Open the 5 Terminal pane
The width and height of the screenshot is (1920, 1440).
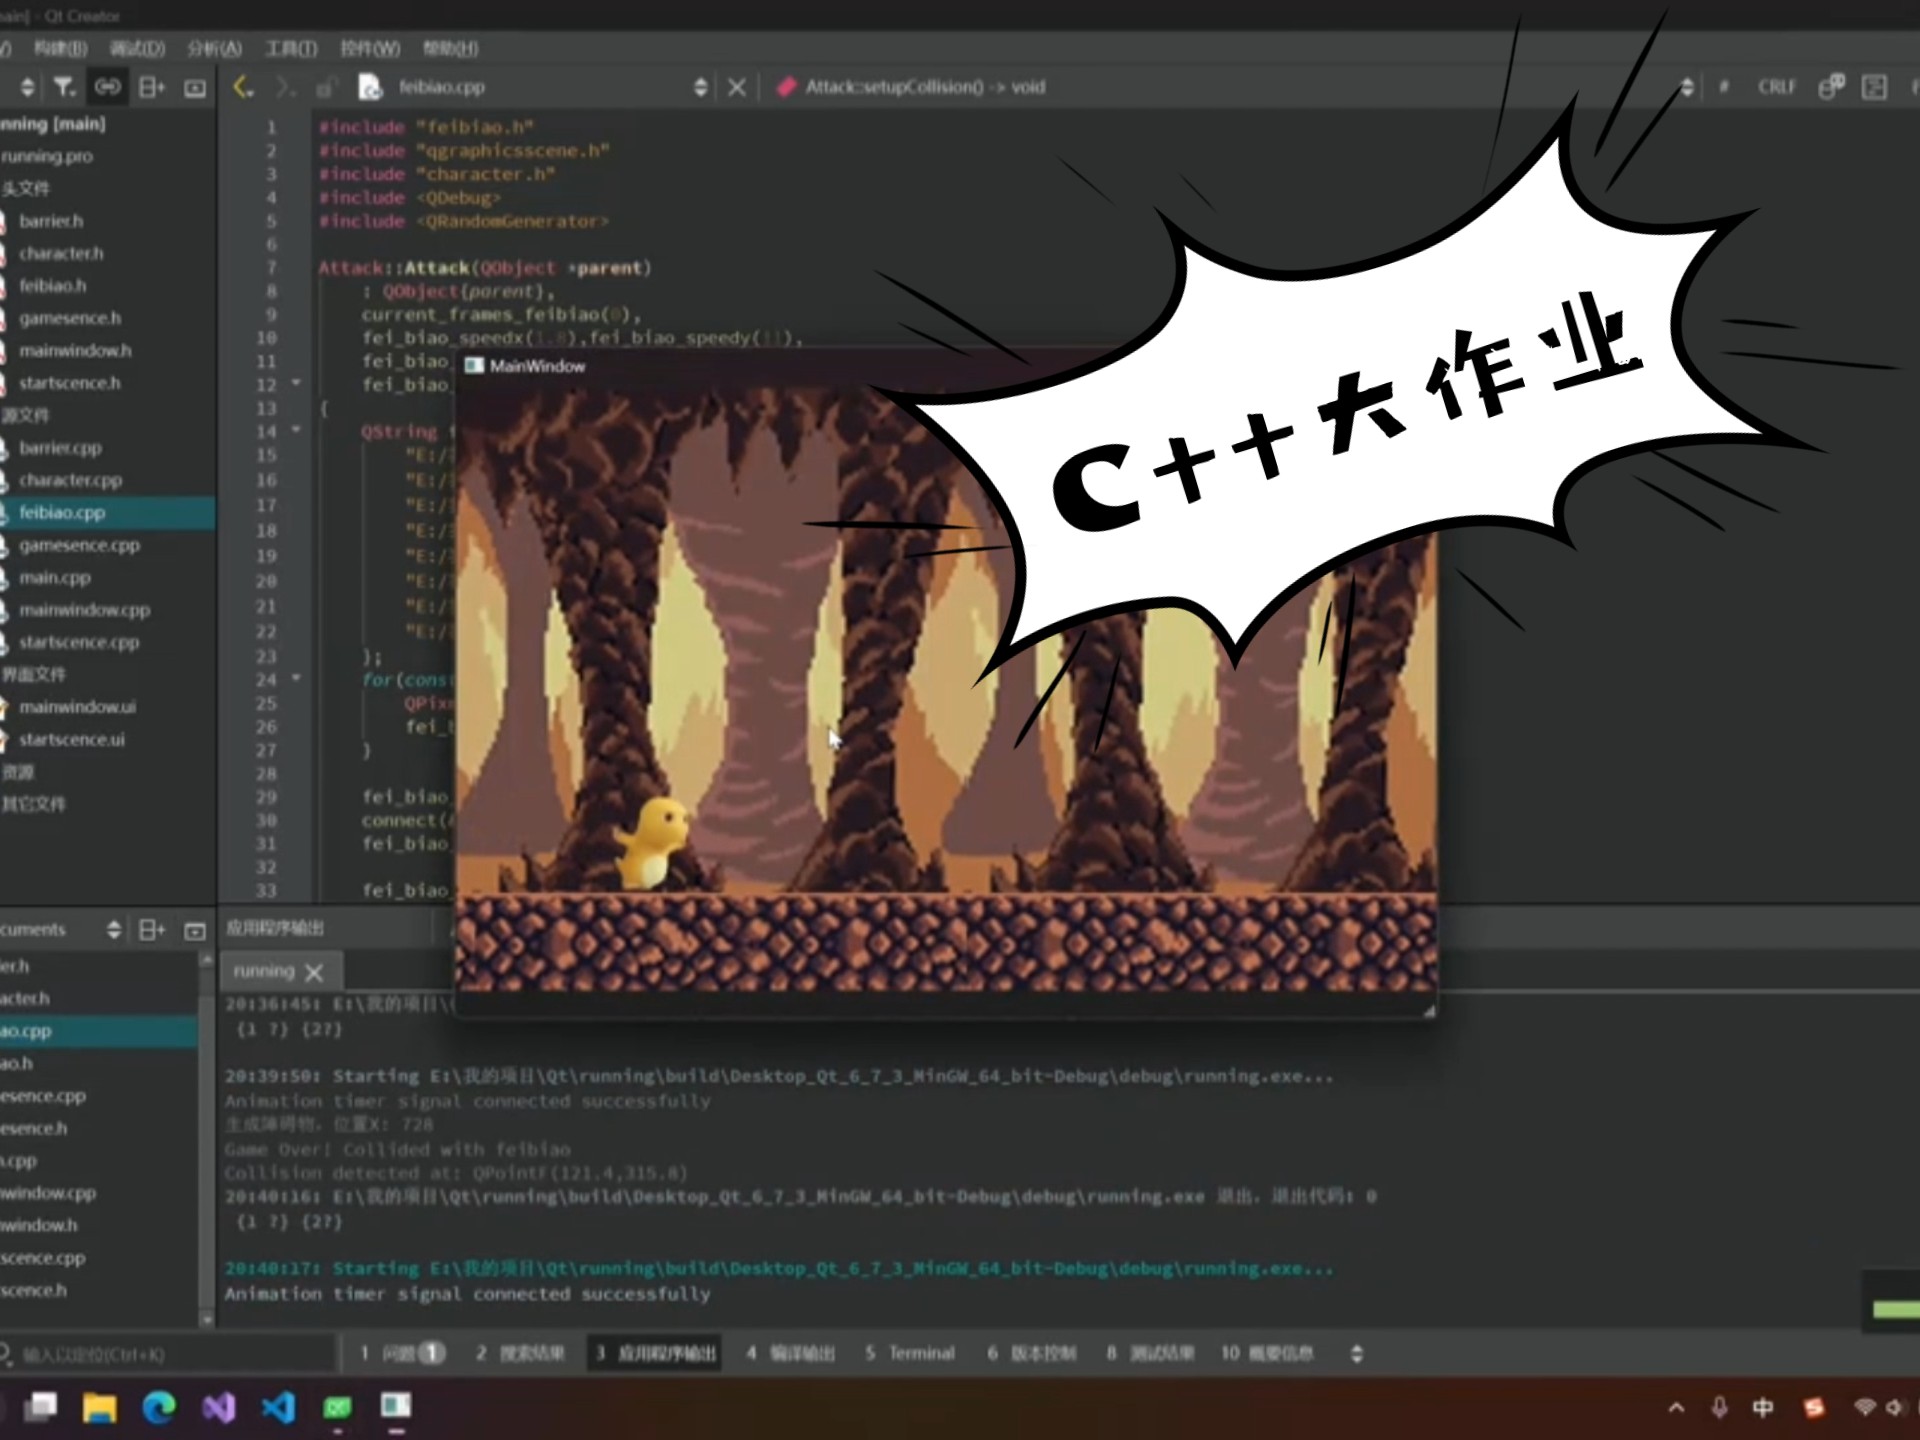pos(910,1354)
